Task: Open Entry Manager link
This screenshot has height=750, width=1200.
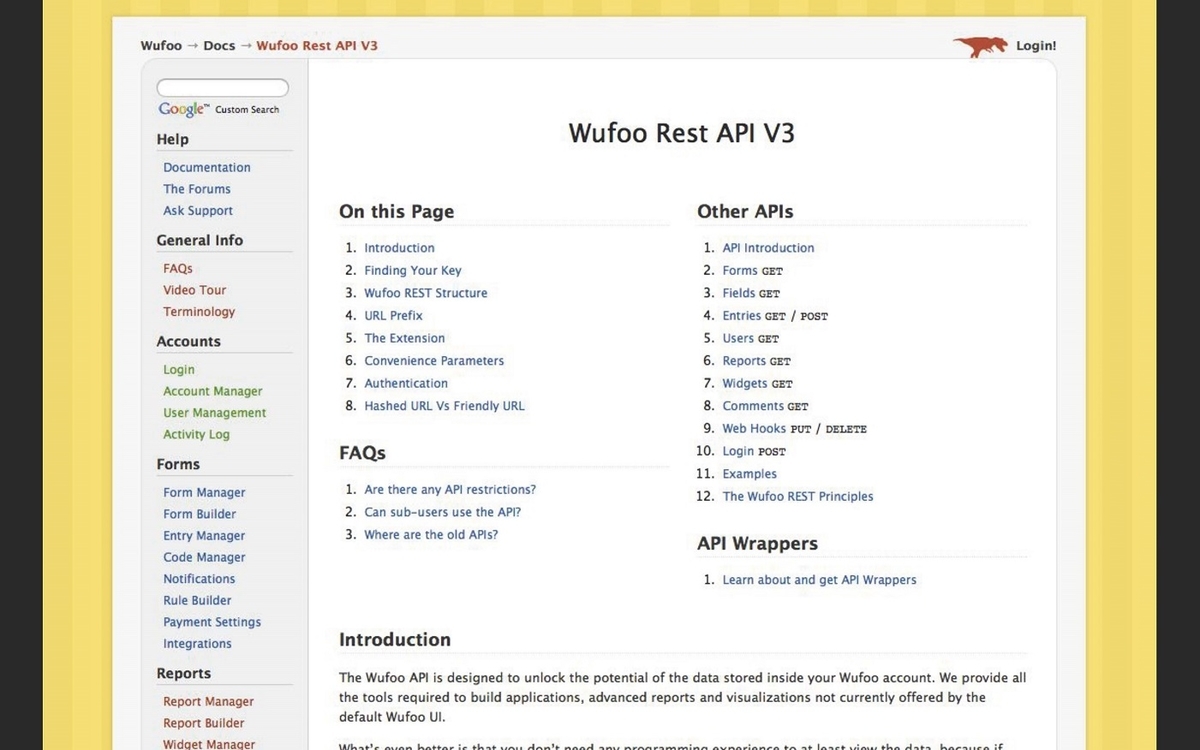Action: [204, 536]
